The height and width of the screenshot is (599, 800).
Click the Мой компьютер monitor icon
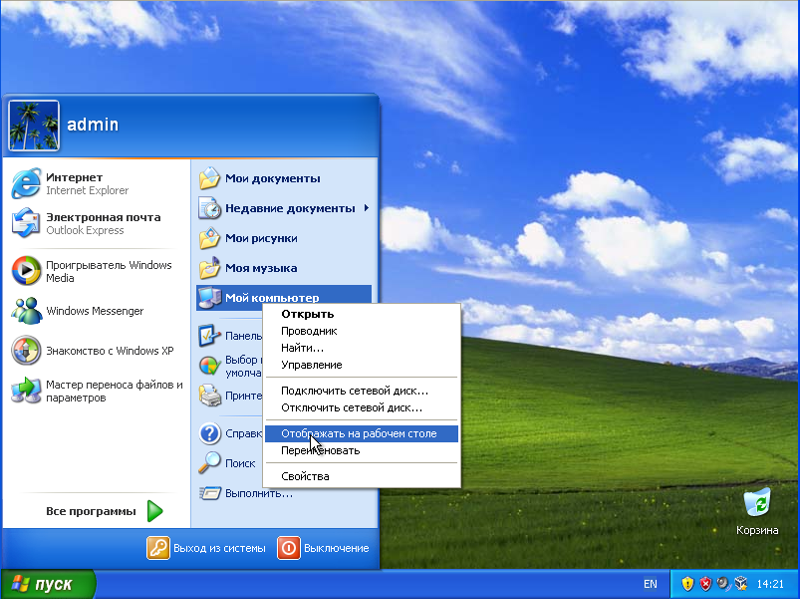point(209,298)
